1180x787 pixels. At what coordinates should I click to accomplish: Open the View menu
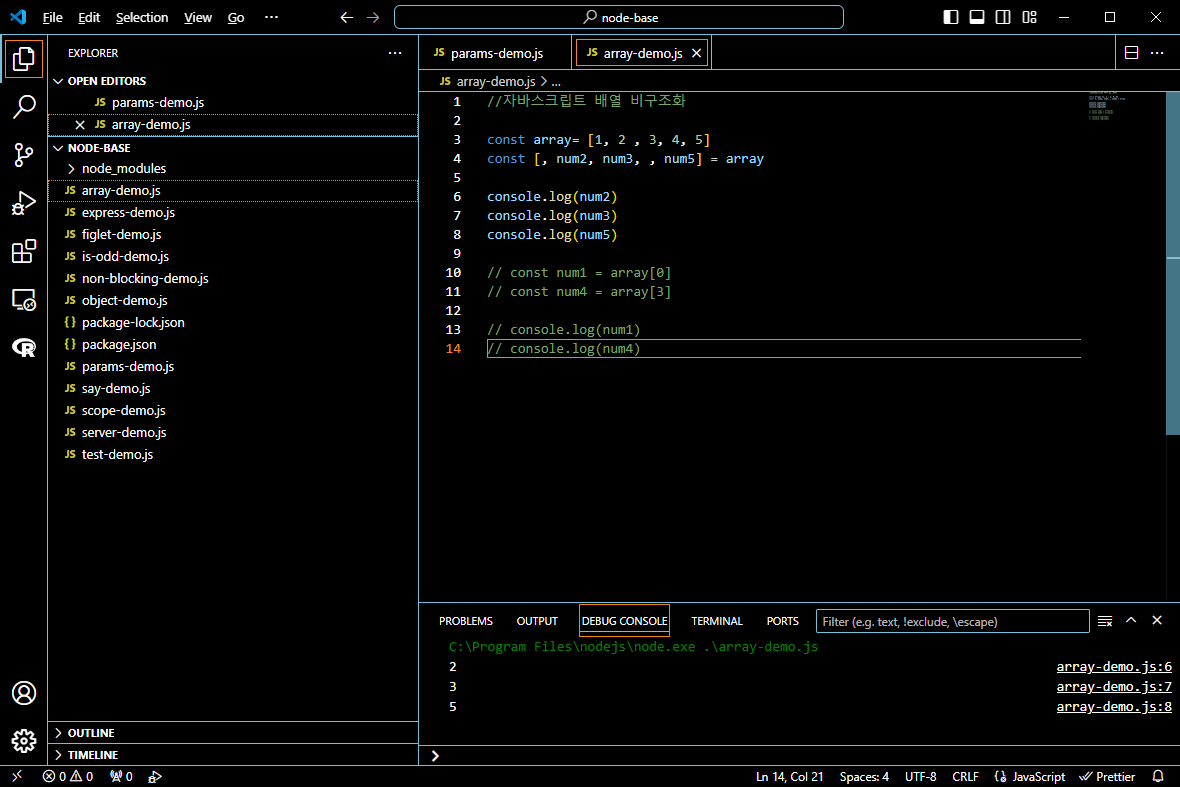(198, 17)
